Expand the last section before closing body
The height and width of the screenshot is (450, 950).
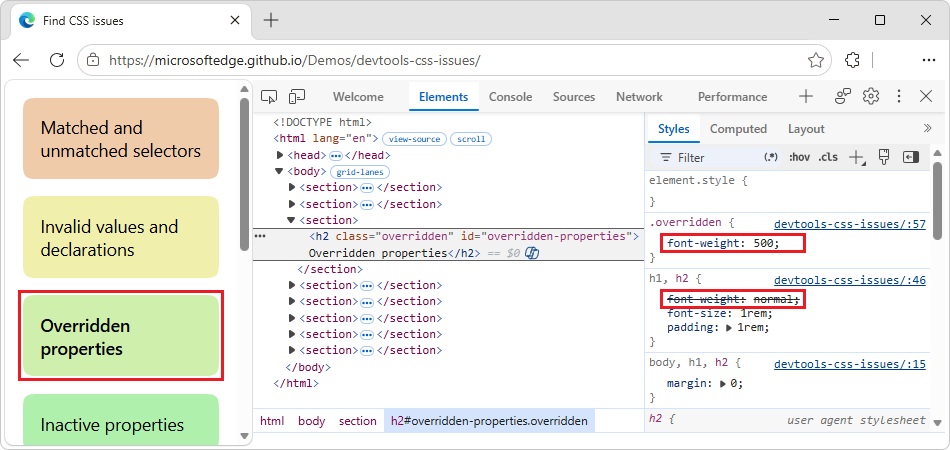click(292, 350)
